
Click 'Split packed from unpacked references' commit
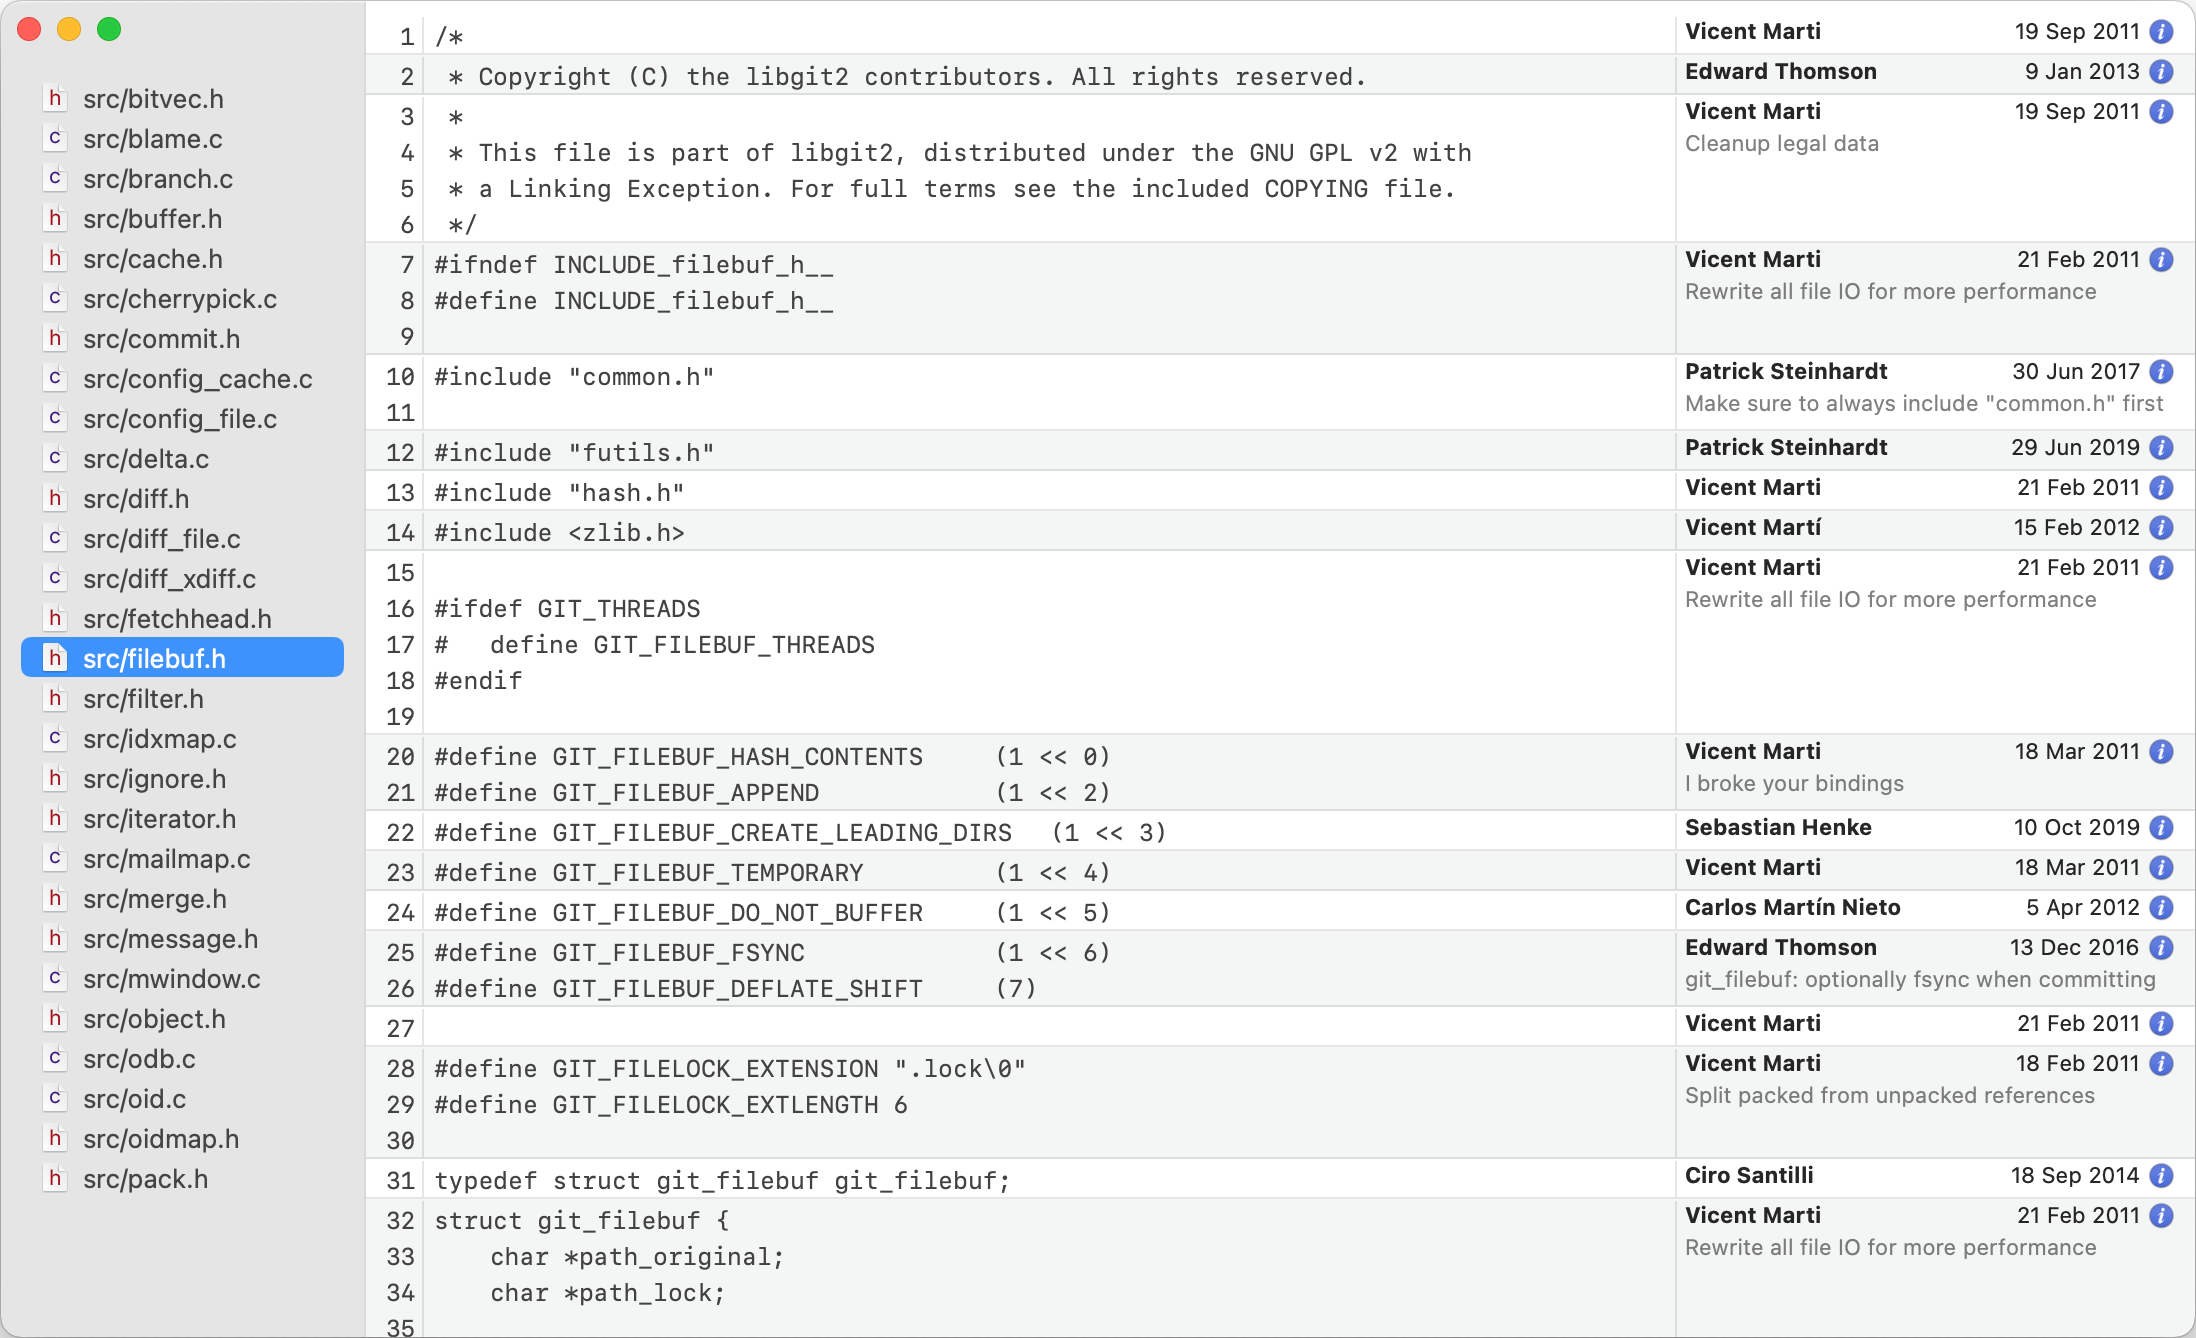click(x=1889, y=1096)
